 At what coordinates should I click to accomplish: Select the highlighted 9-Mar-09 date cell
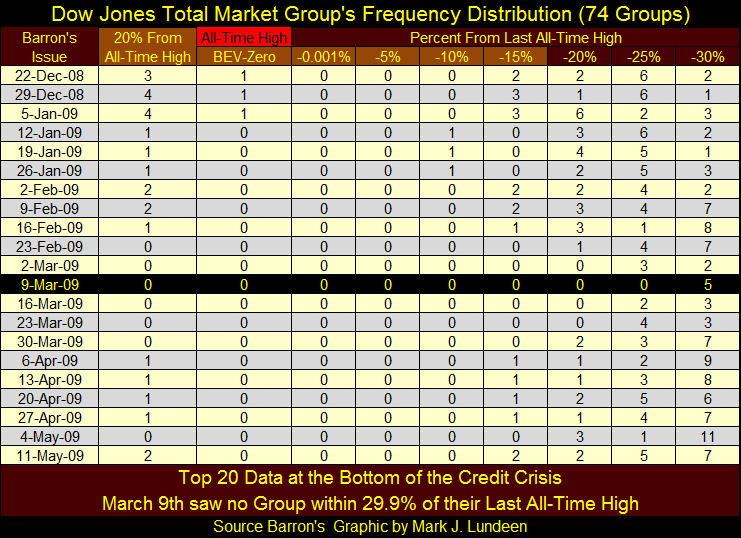[51, 282]
